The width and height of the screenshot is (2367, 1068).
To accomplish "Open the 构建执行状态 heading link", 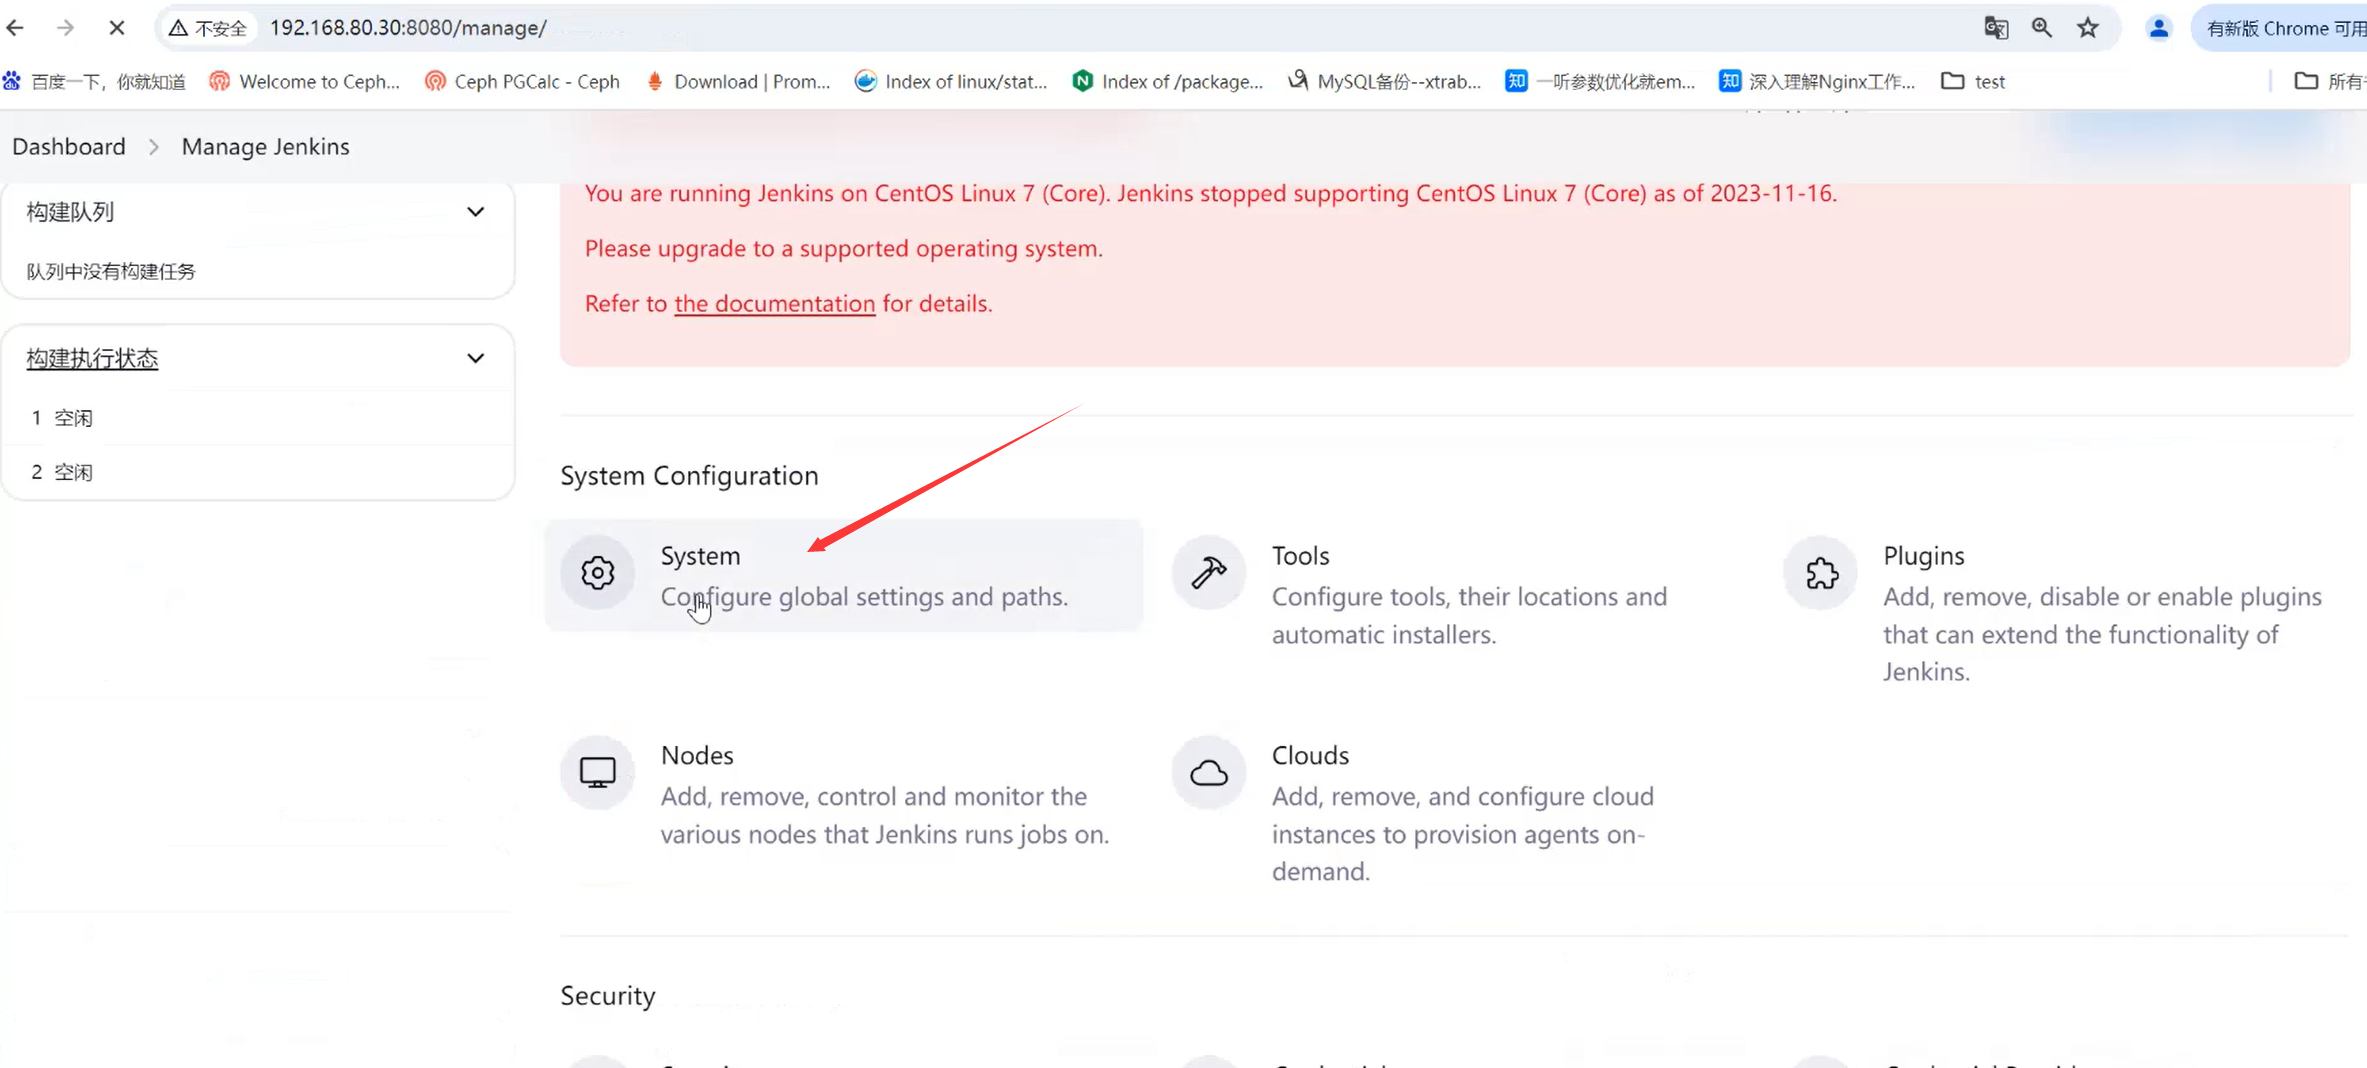I will tap(92, 358).
